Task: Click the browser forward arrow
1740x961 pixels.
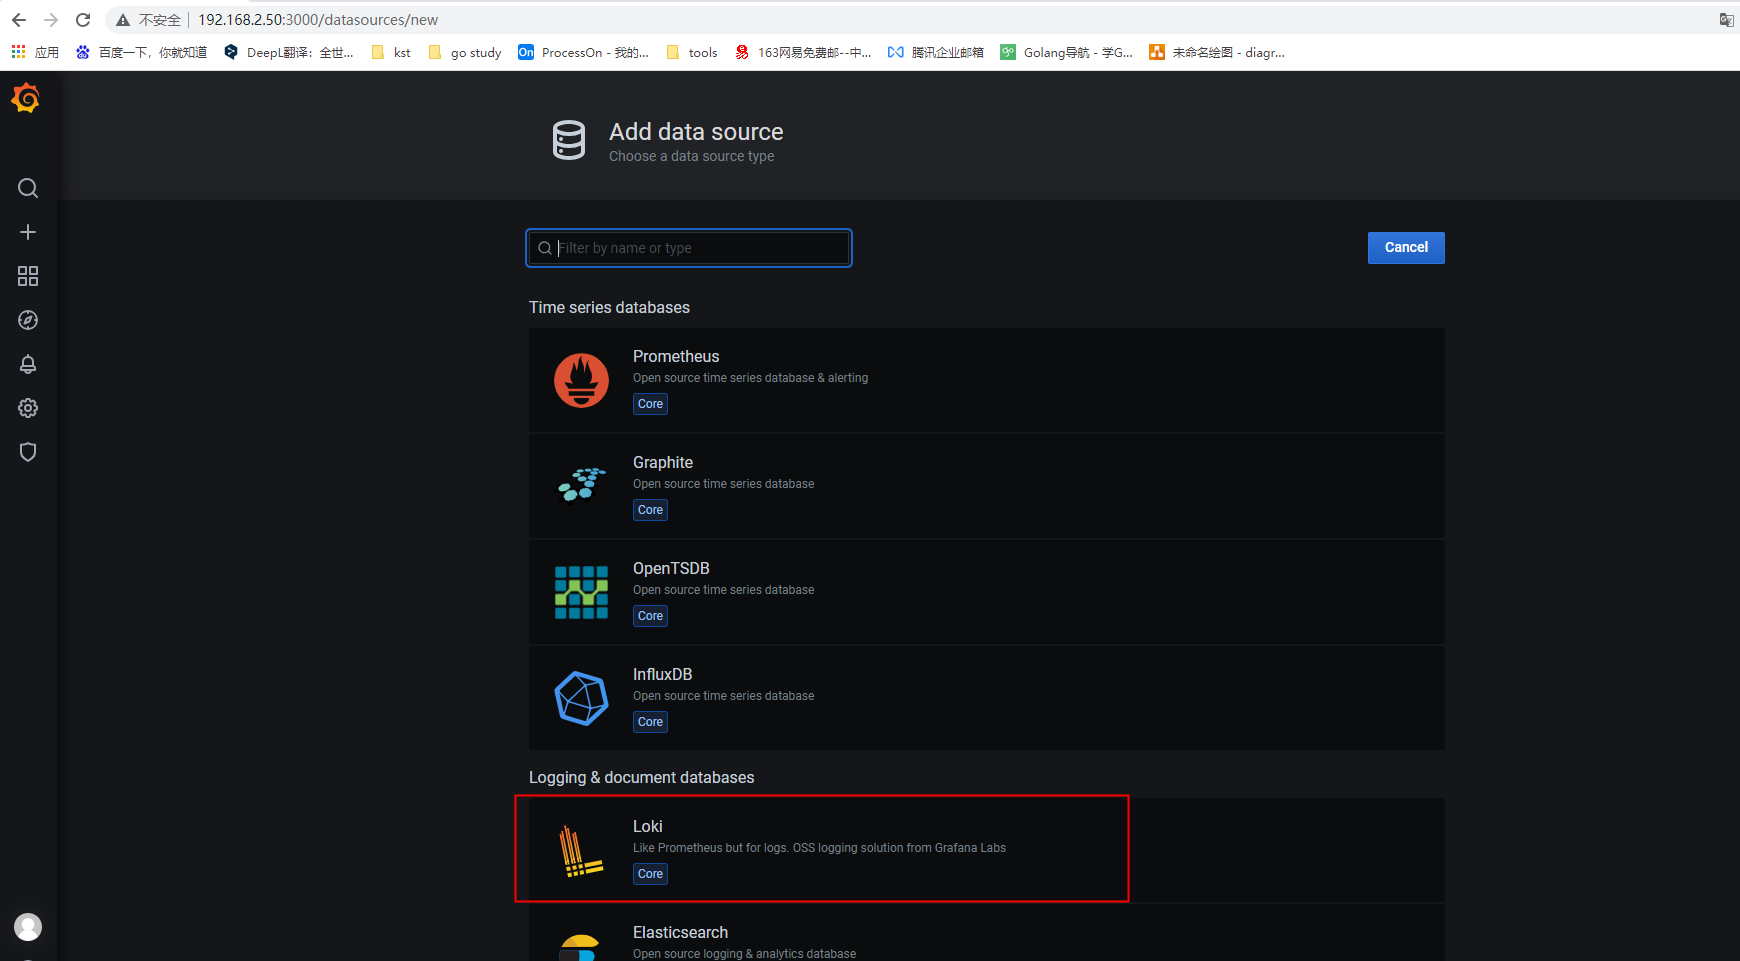Action: [51, 20]
